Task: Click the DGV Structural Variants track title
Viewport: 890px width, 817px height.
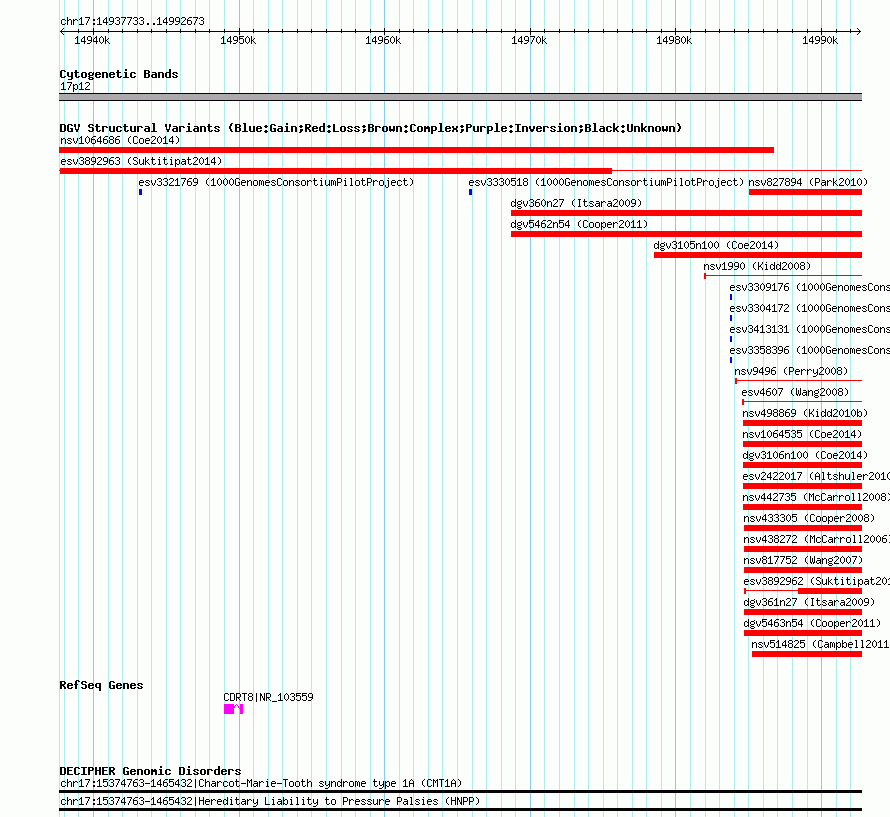Action: 370,128
